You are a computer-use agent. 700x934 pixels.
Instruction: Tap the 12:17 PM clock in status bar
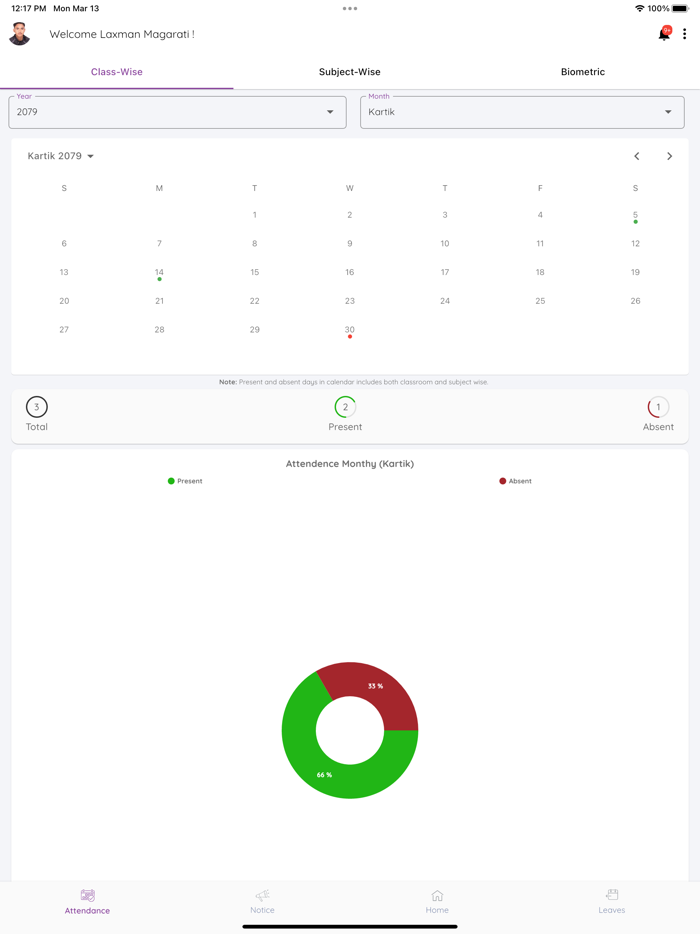click(x=29, y=8)
